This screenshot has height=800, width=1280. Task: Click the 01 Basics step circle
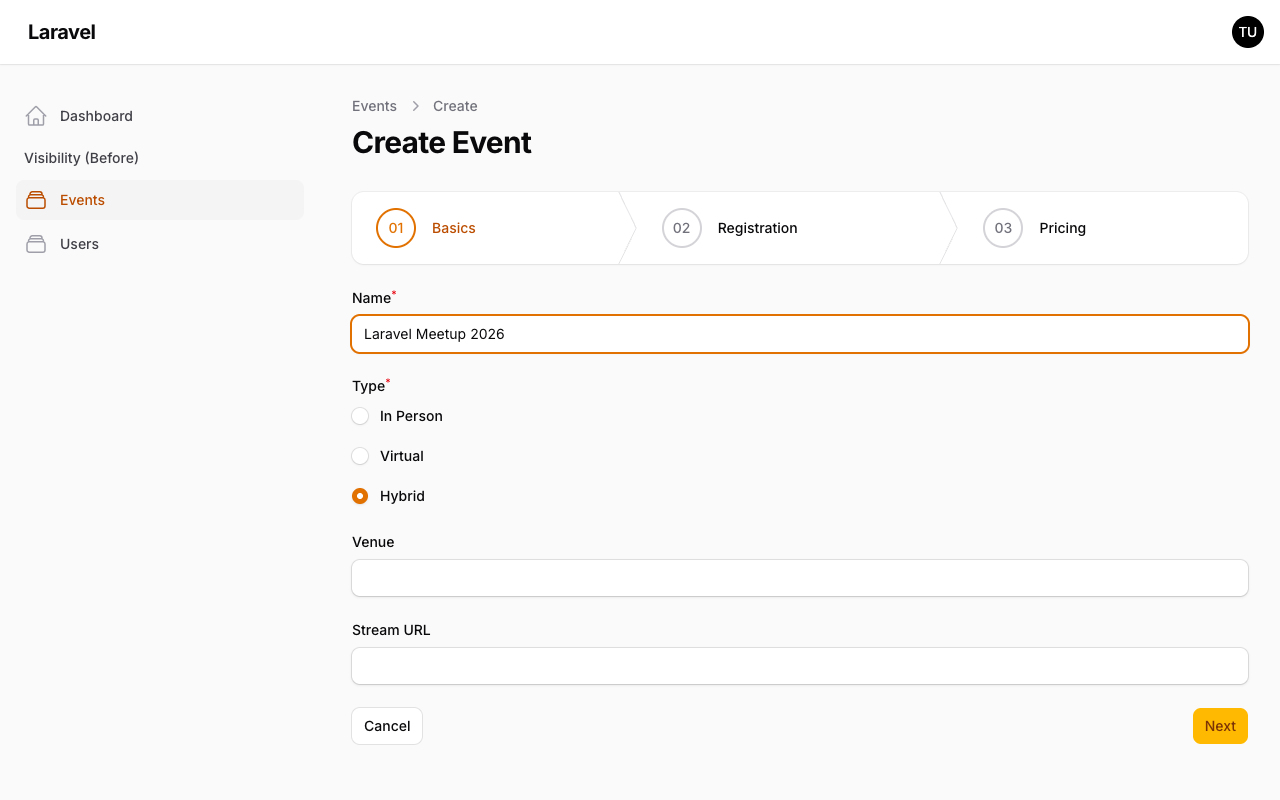tap(396, 228)
